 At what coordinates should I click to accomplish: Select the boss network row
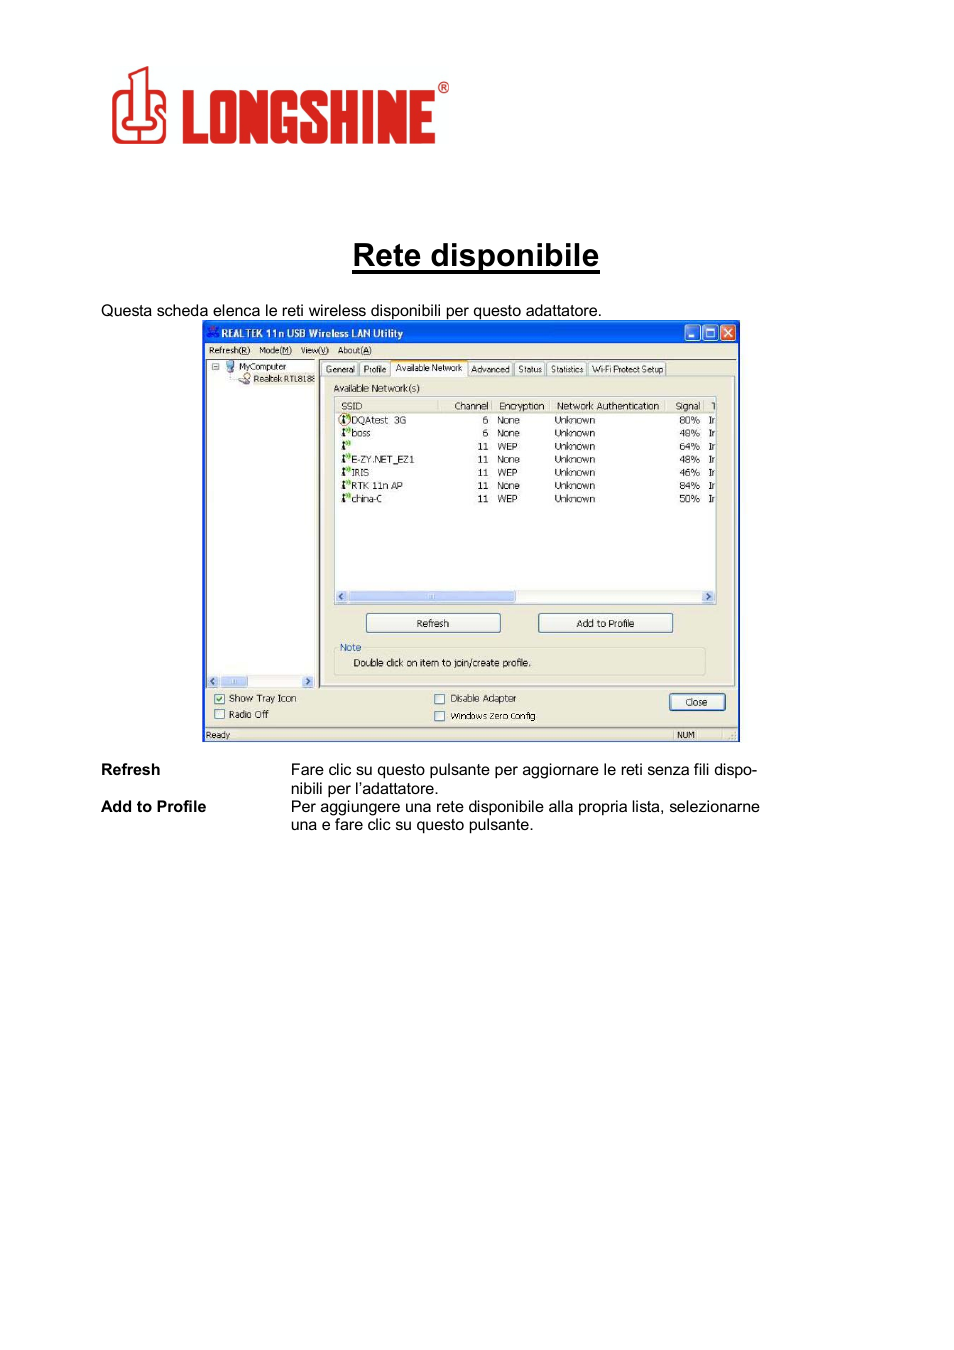526,433
